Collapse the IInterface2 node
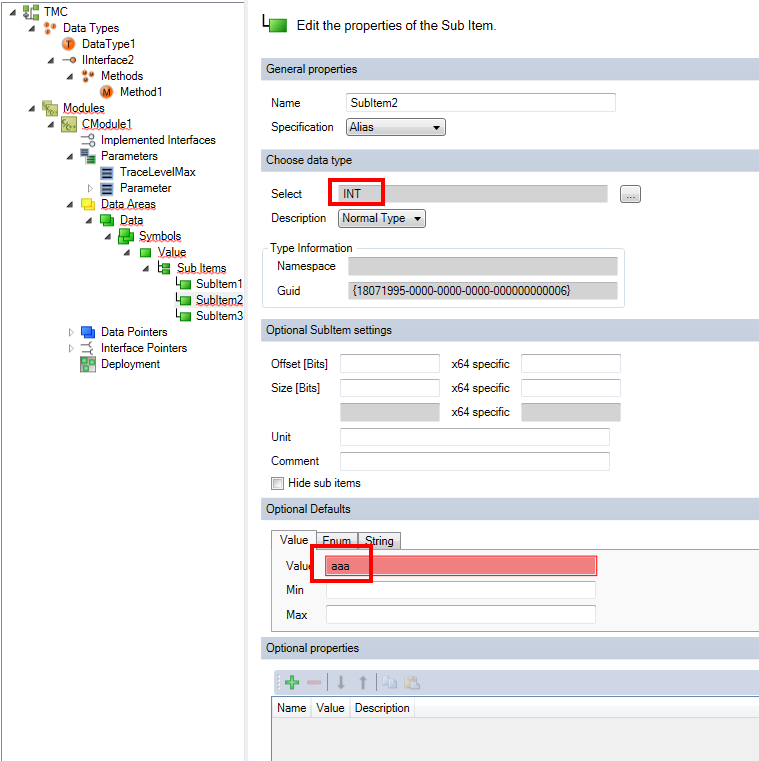The image size is (759, 761). (x=51, y=60)
